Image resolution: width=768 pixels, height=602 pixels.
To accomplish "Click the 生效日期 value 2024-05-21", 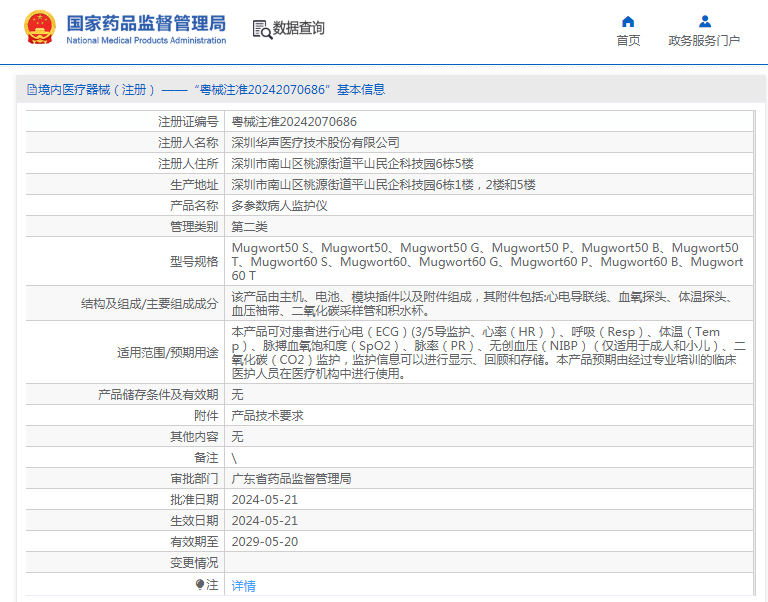I will [x=264, y=521].
